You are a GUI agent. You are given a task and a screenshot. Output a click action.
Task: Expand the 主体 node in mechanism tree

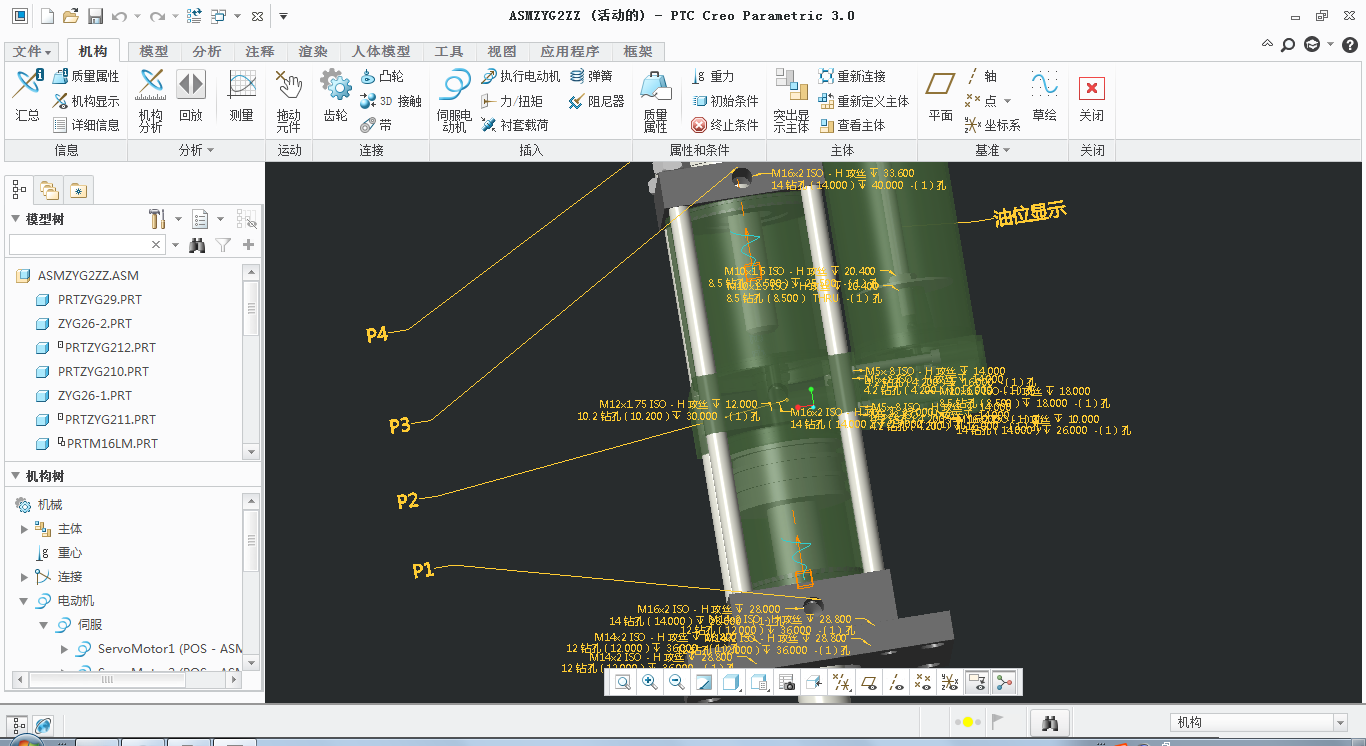coord(25,529)
